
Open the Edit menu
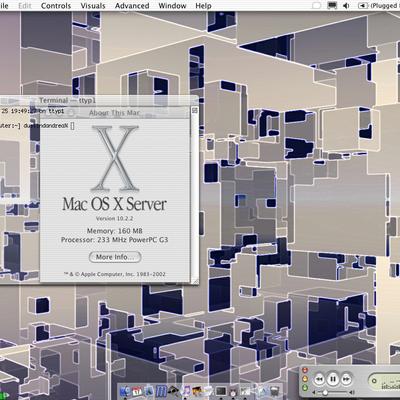click(x=25, y=6)
